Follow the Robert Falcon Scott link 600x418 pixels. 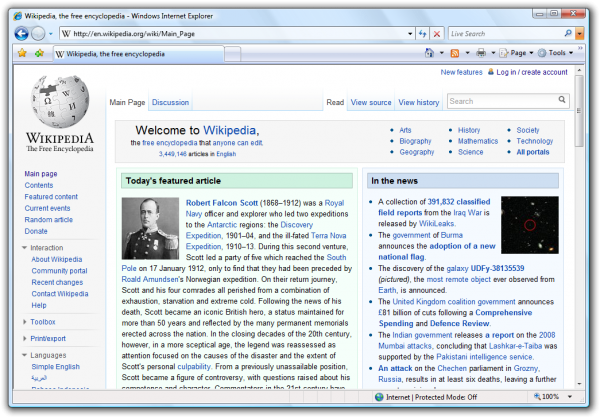(222, 203)
